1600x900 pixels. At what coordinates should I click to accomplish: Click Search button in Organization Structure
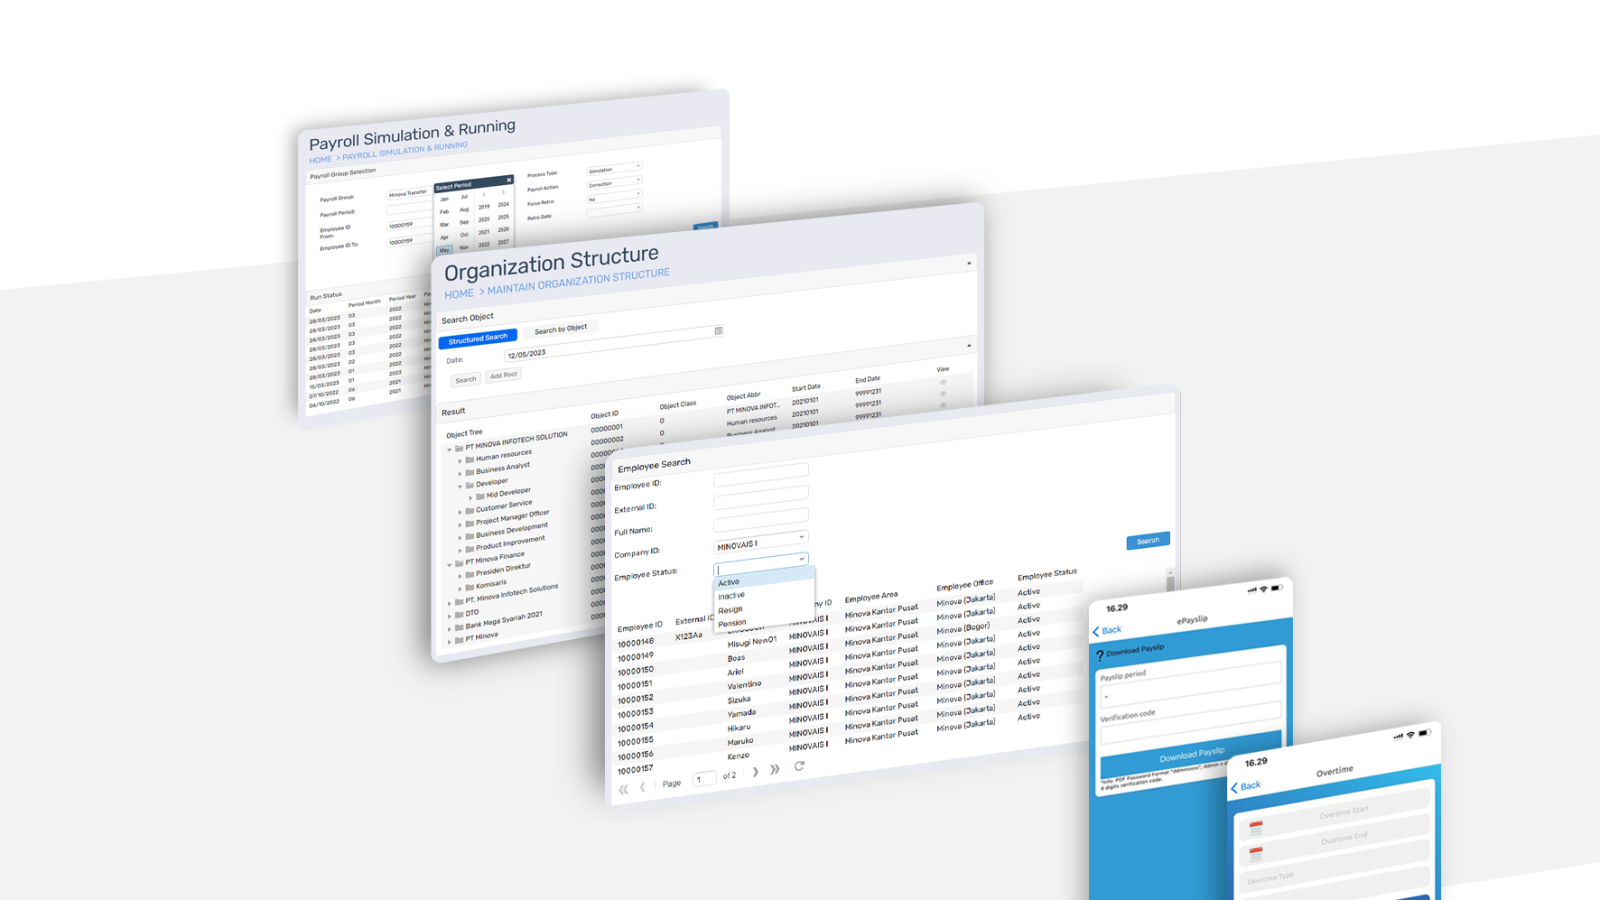point(466,380)
